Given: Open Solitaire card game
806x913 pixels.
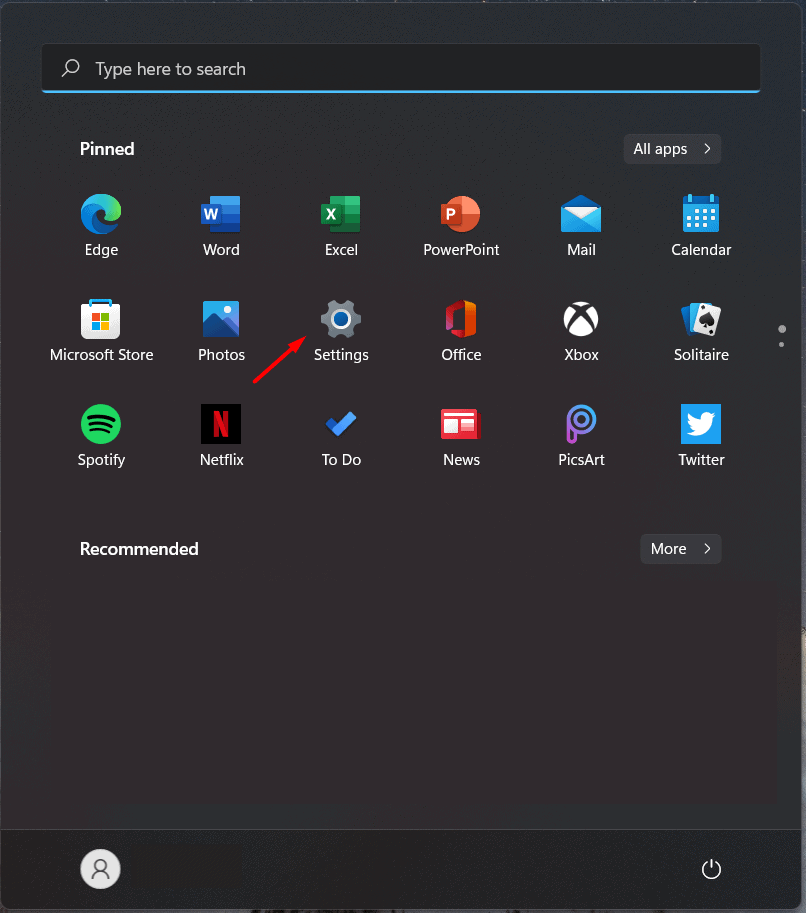Looking at the screenshot, I should click(x=701, y=320).
